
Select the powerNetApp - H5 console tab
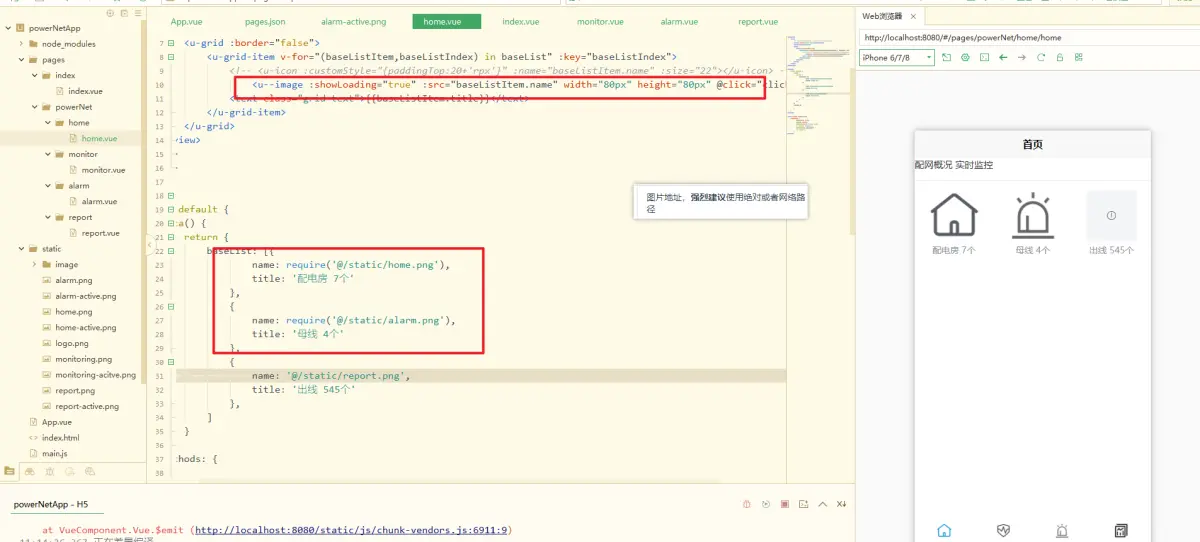pos(51,504)
